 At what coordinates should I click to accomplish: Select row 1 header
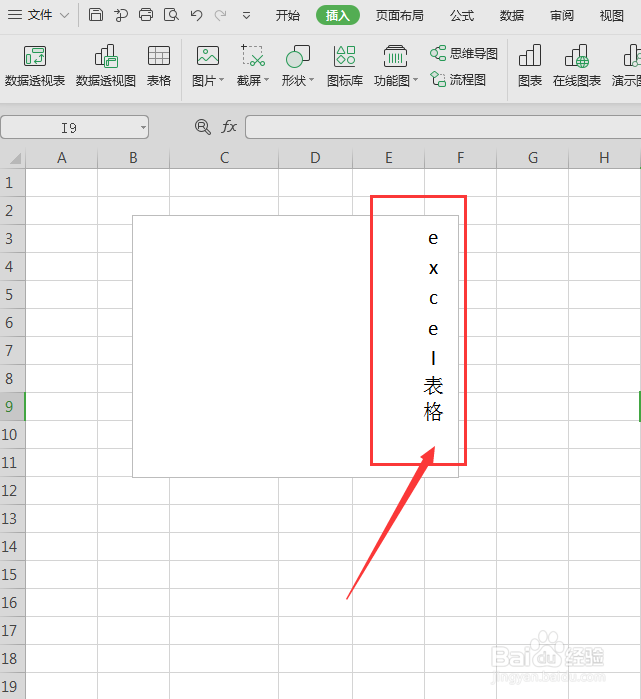click(x=12, y=182)
